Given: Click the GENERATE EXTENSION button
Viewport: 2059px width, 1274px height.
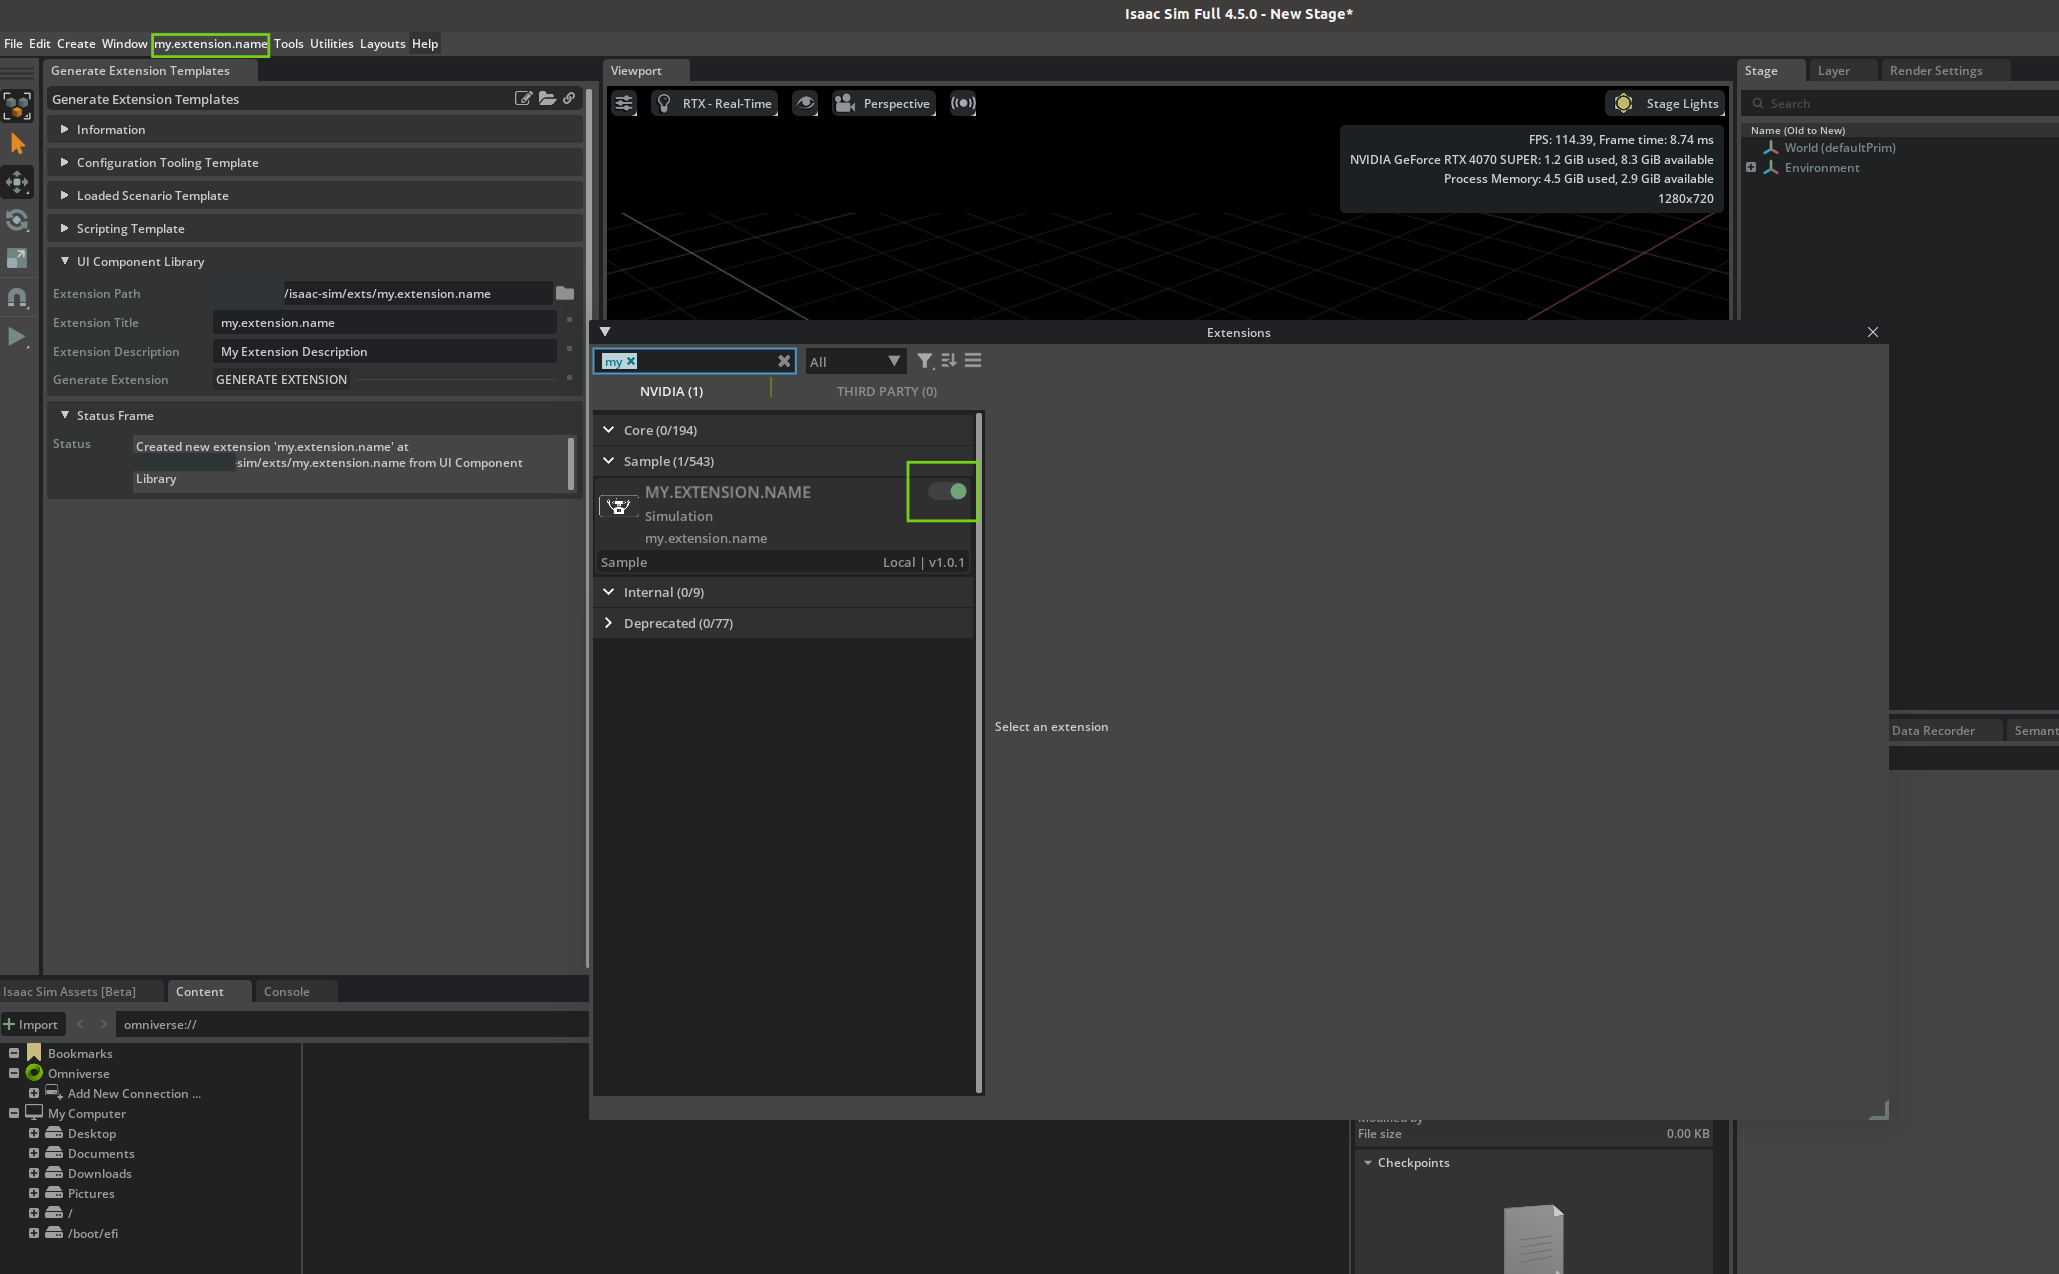Looking at the screenshot, I should (282, 380).
